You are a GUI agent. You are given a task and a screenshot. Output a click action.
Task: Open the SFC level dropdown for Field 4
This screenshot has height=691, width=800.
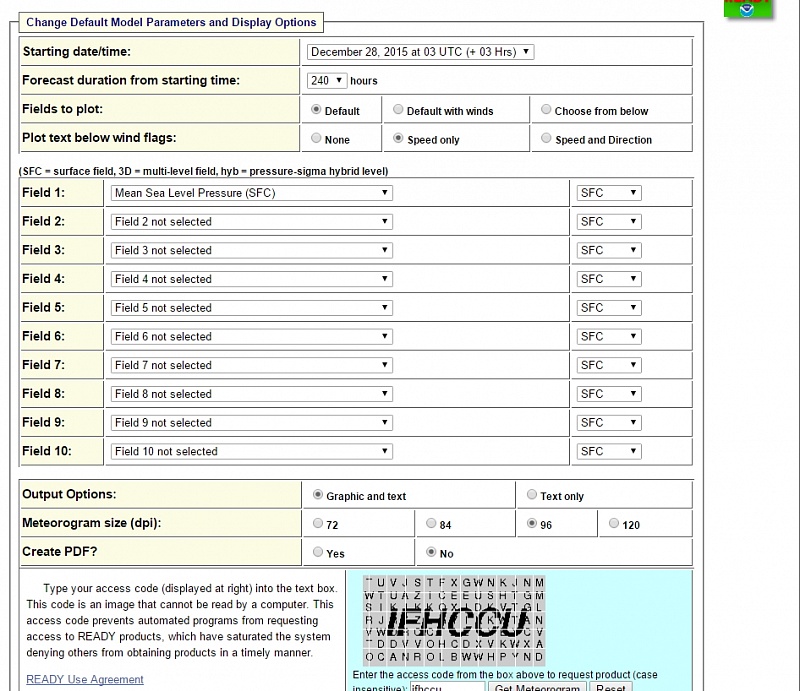point(609,279)
